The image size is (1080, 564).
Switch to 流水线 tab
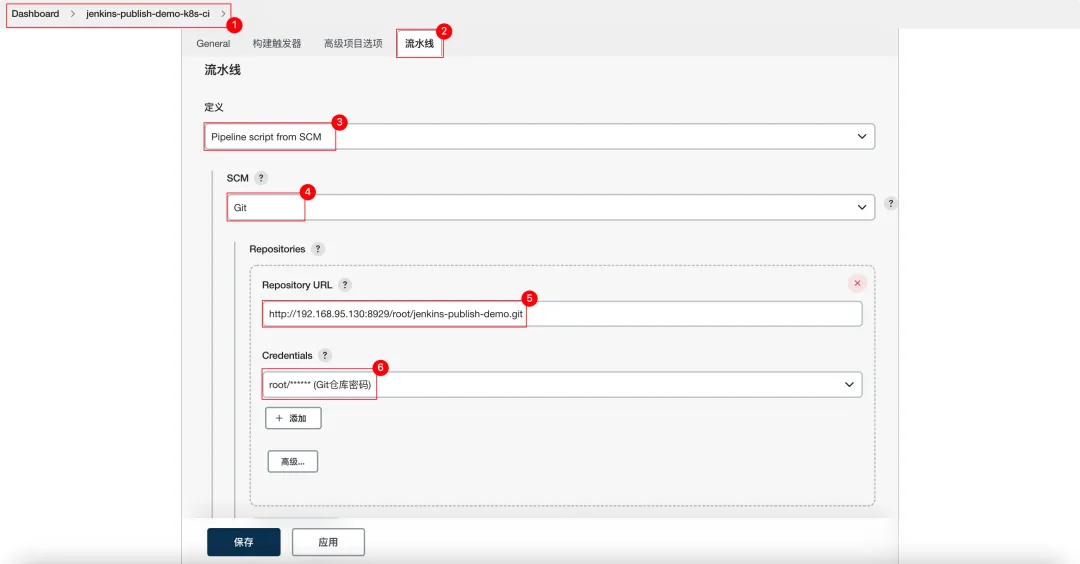[x=419, y=43]
